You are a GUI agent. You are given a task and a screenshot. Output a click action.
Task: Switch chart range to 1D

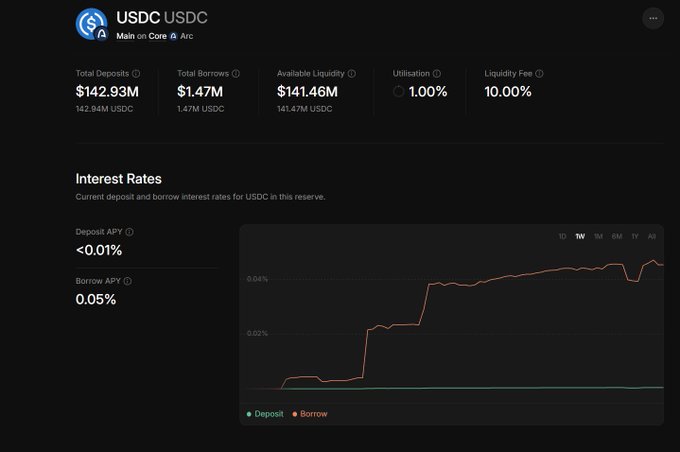pyautogui.click(x=562, y=236)
